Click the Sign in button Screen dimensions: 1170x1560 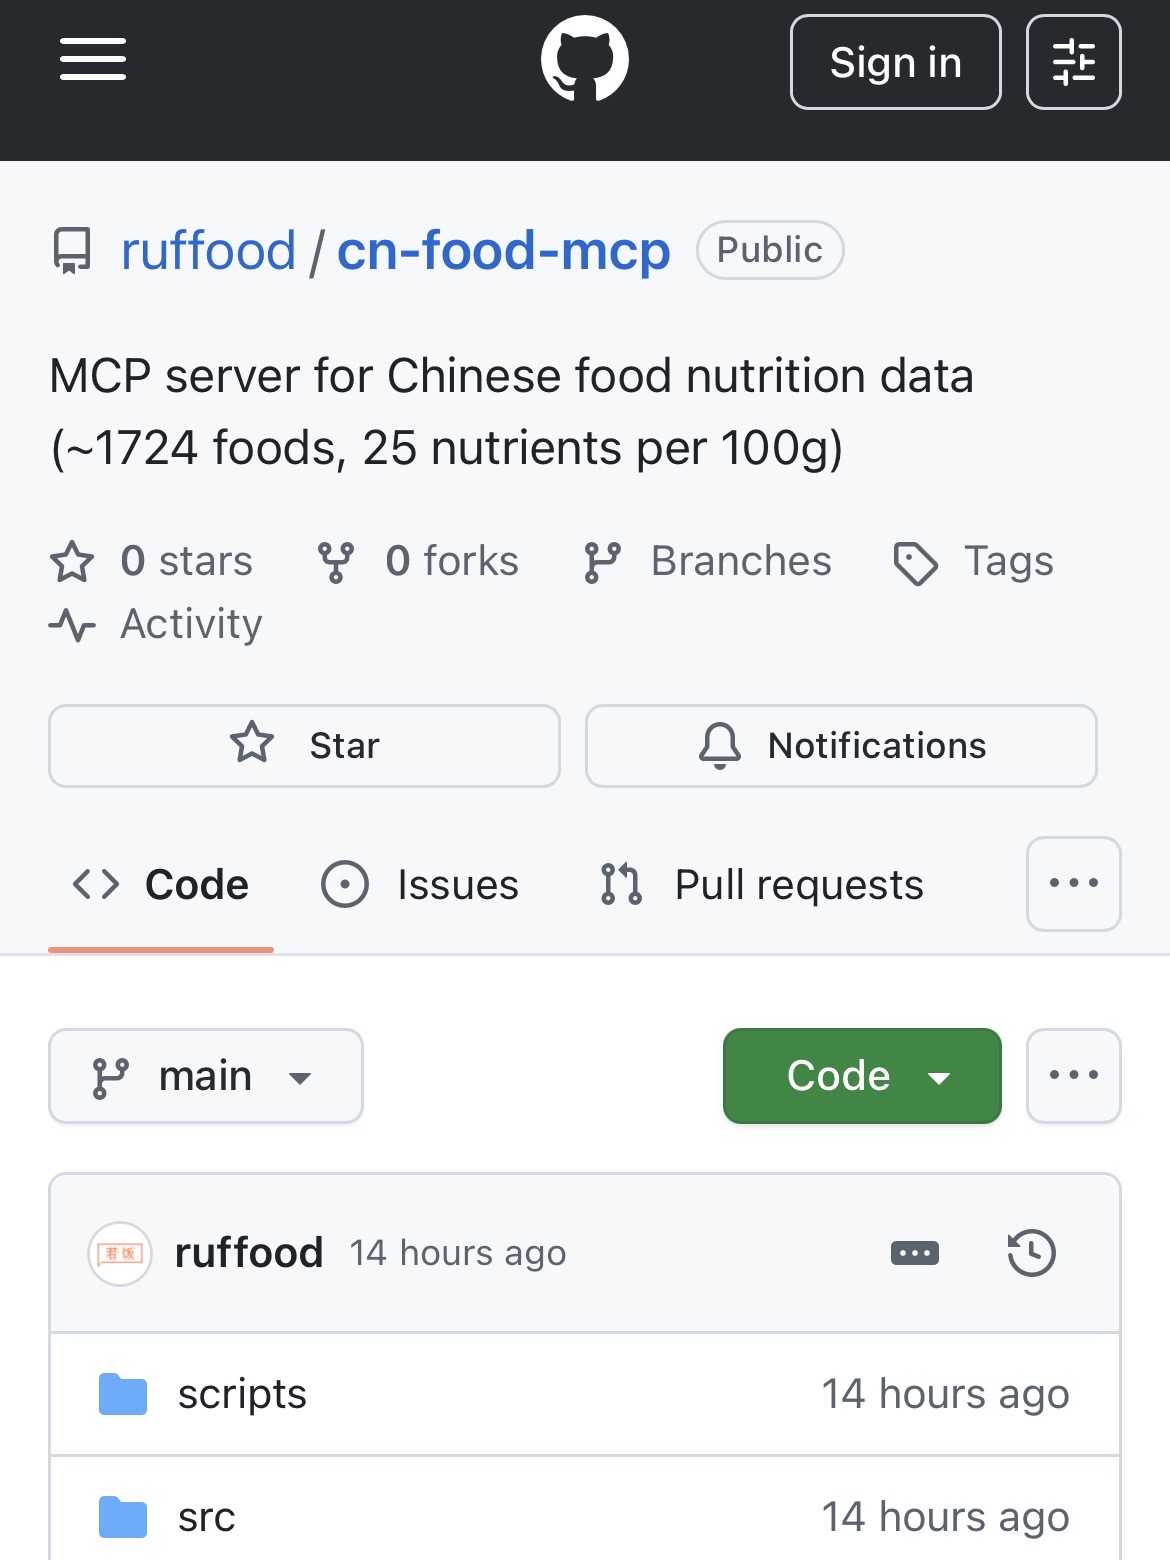pos(895,62)
